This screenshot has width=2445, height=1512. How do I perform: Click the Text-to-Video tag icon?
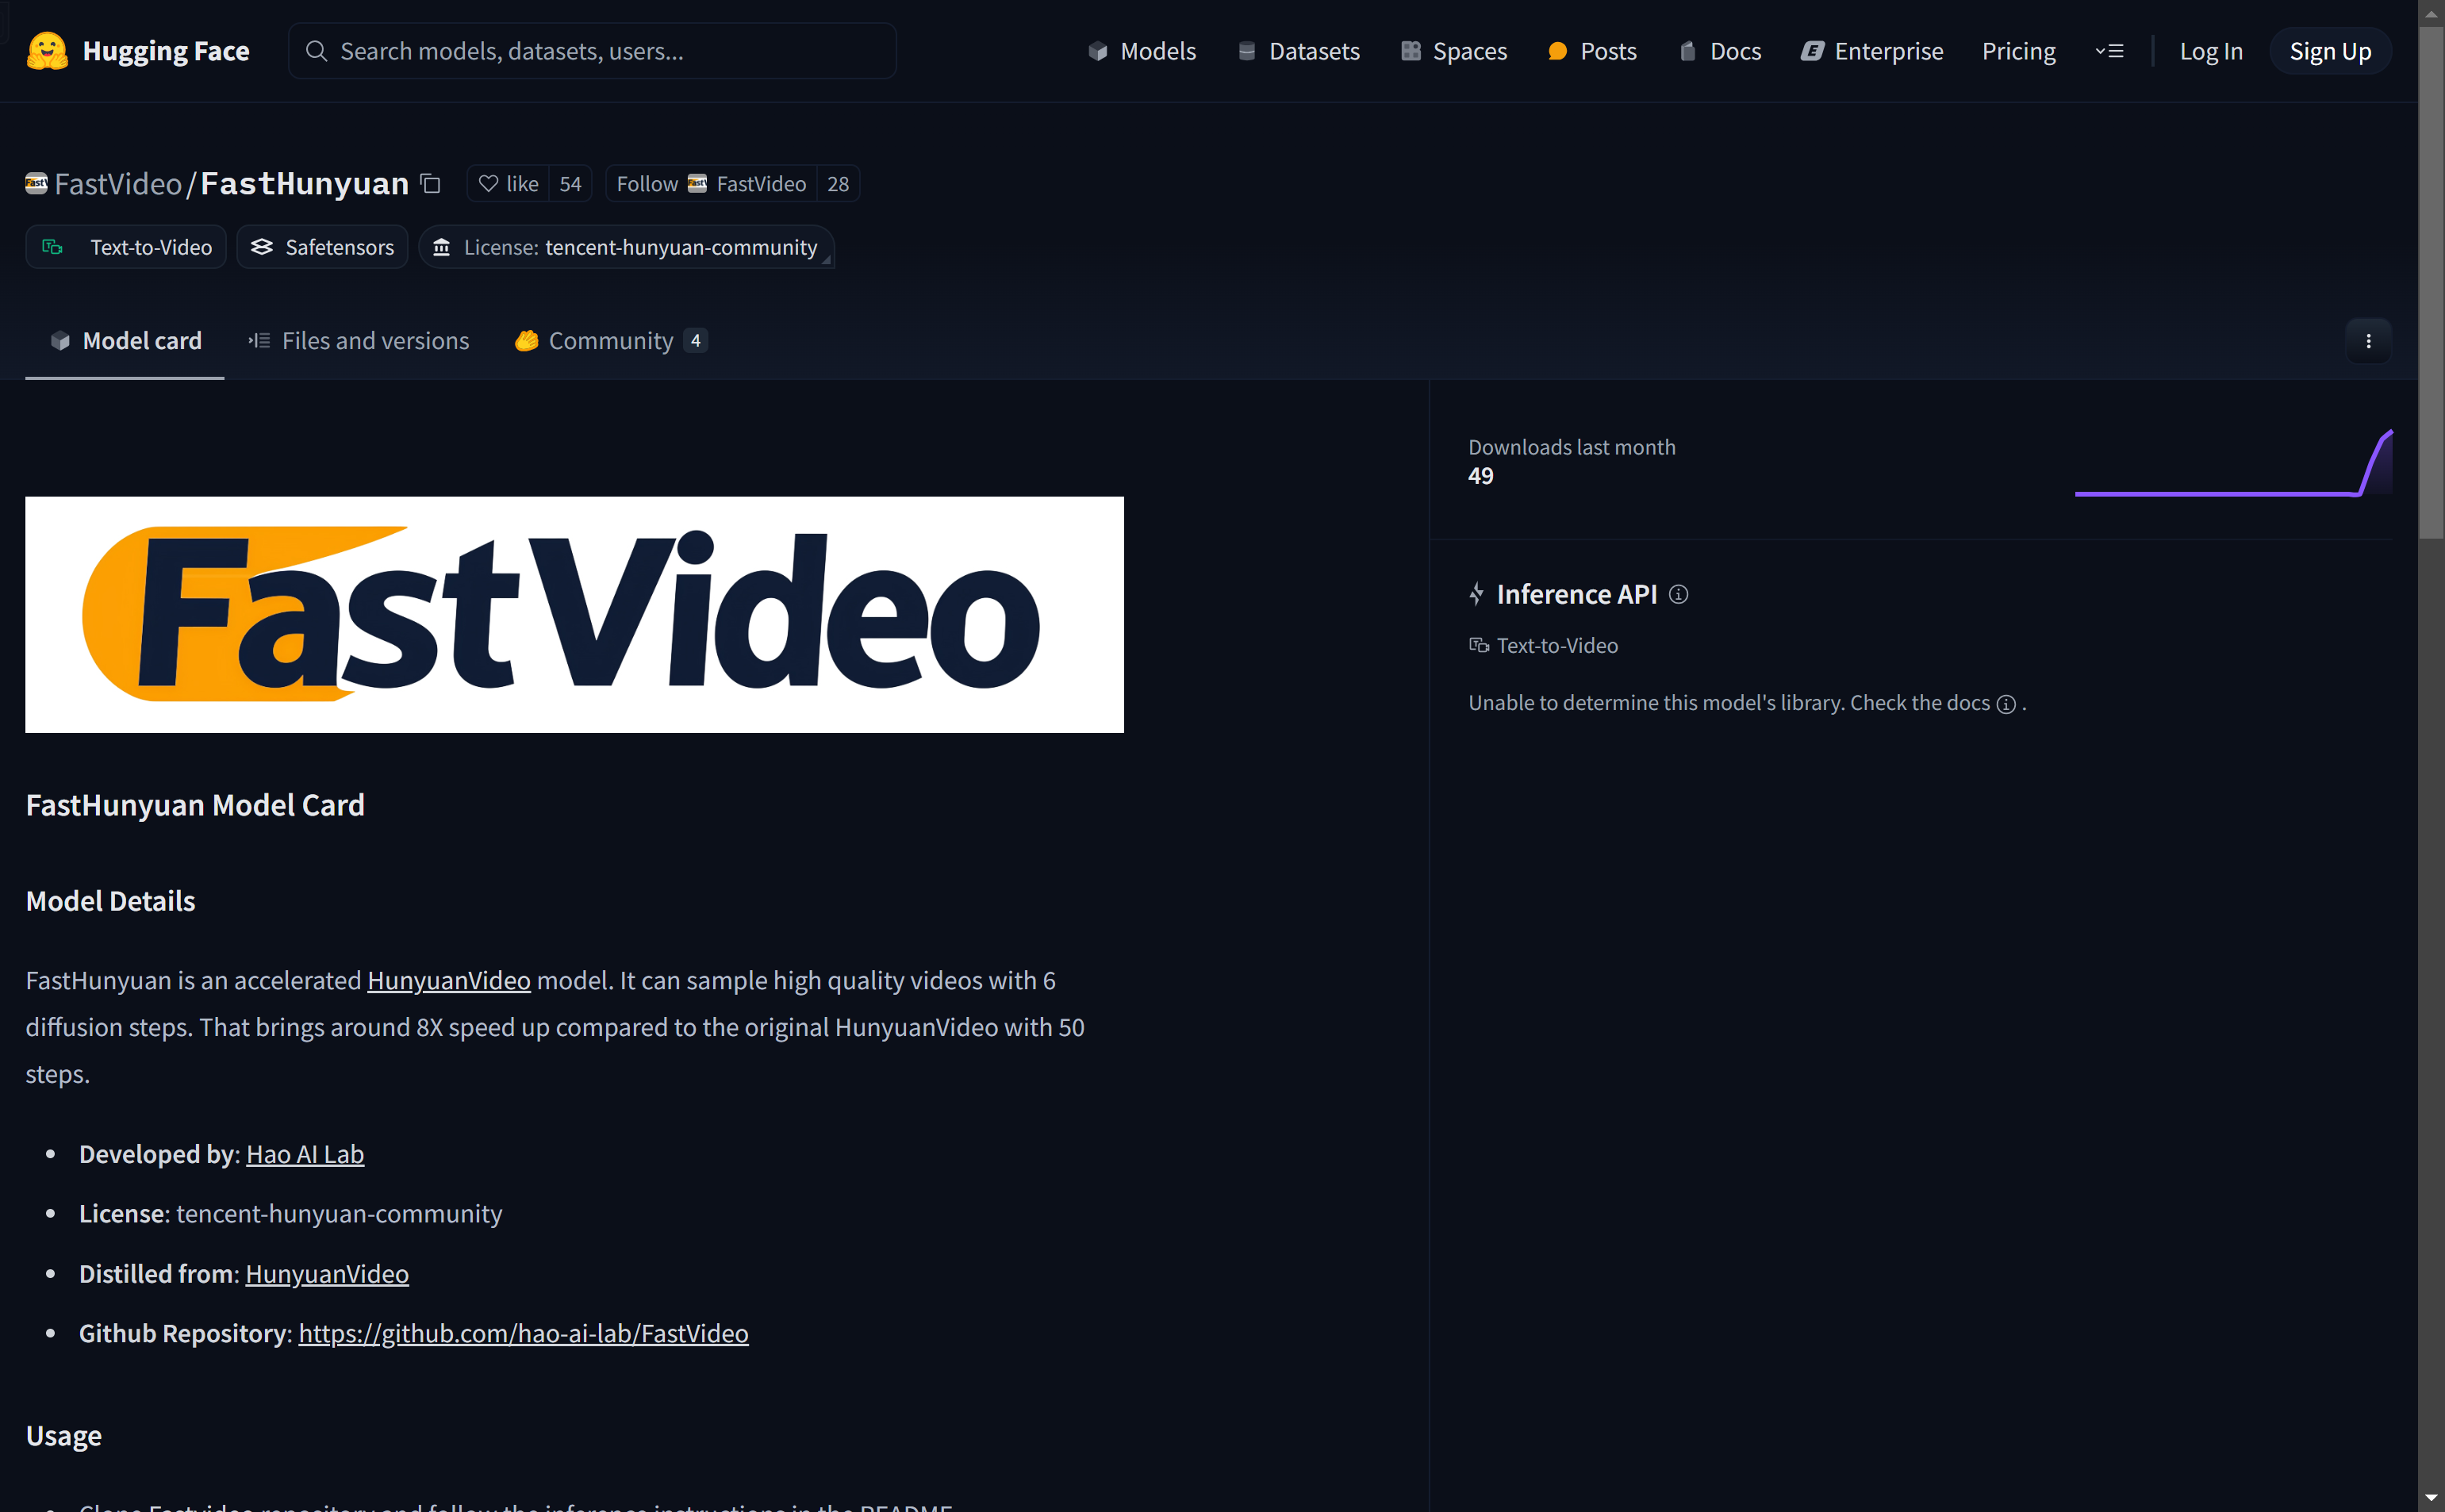click(x=52, y=247)
